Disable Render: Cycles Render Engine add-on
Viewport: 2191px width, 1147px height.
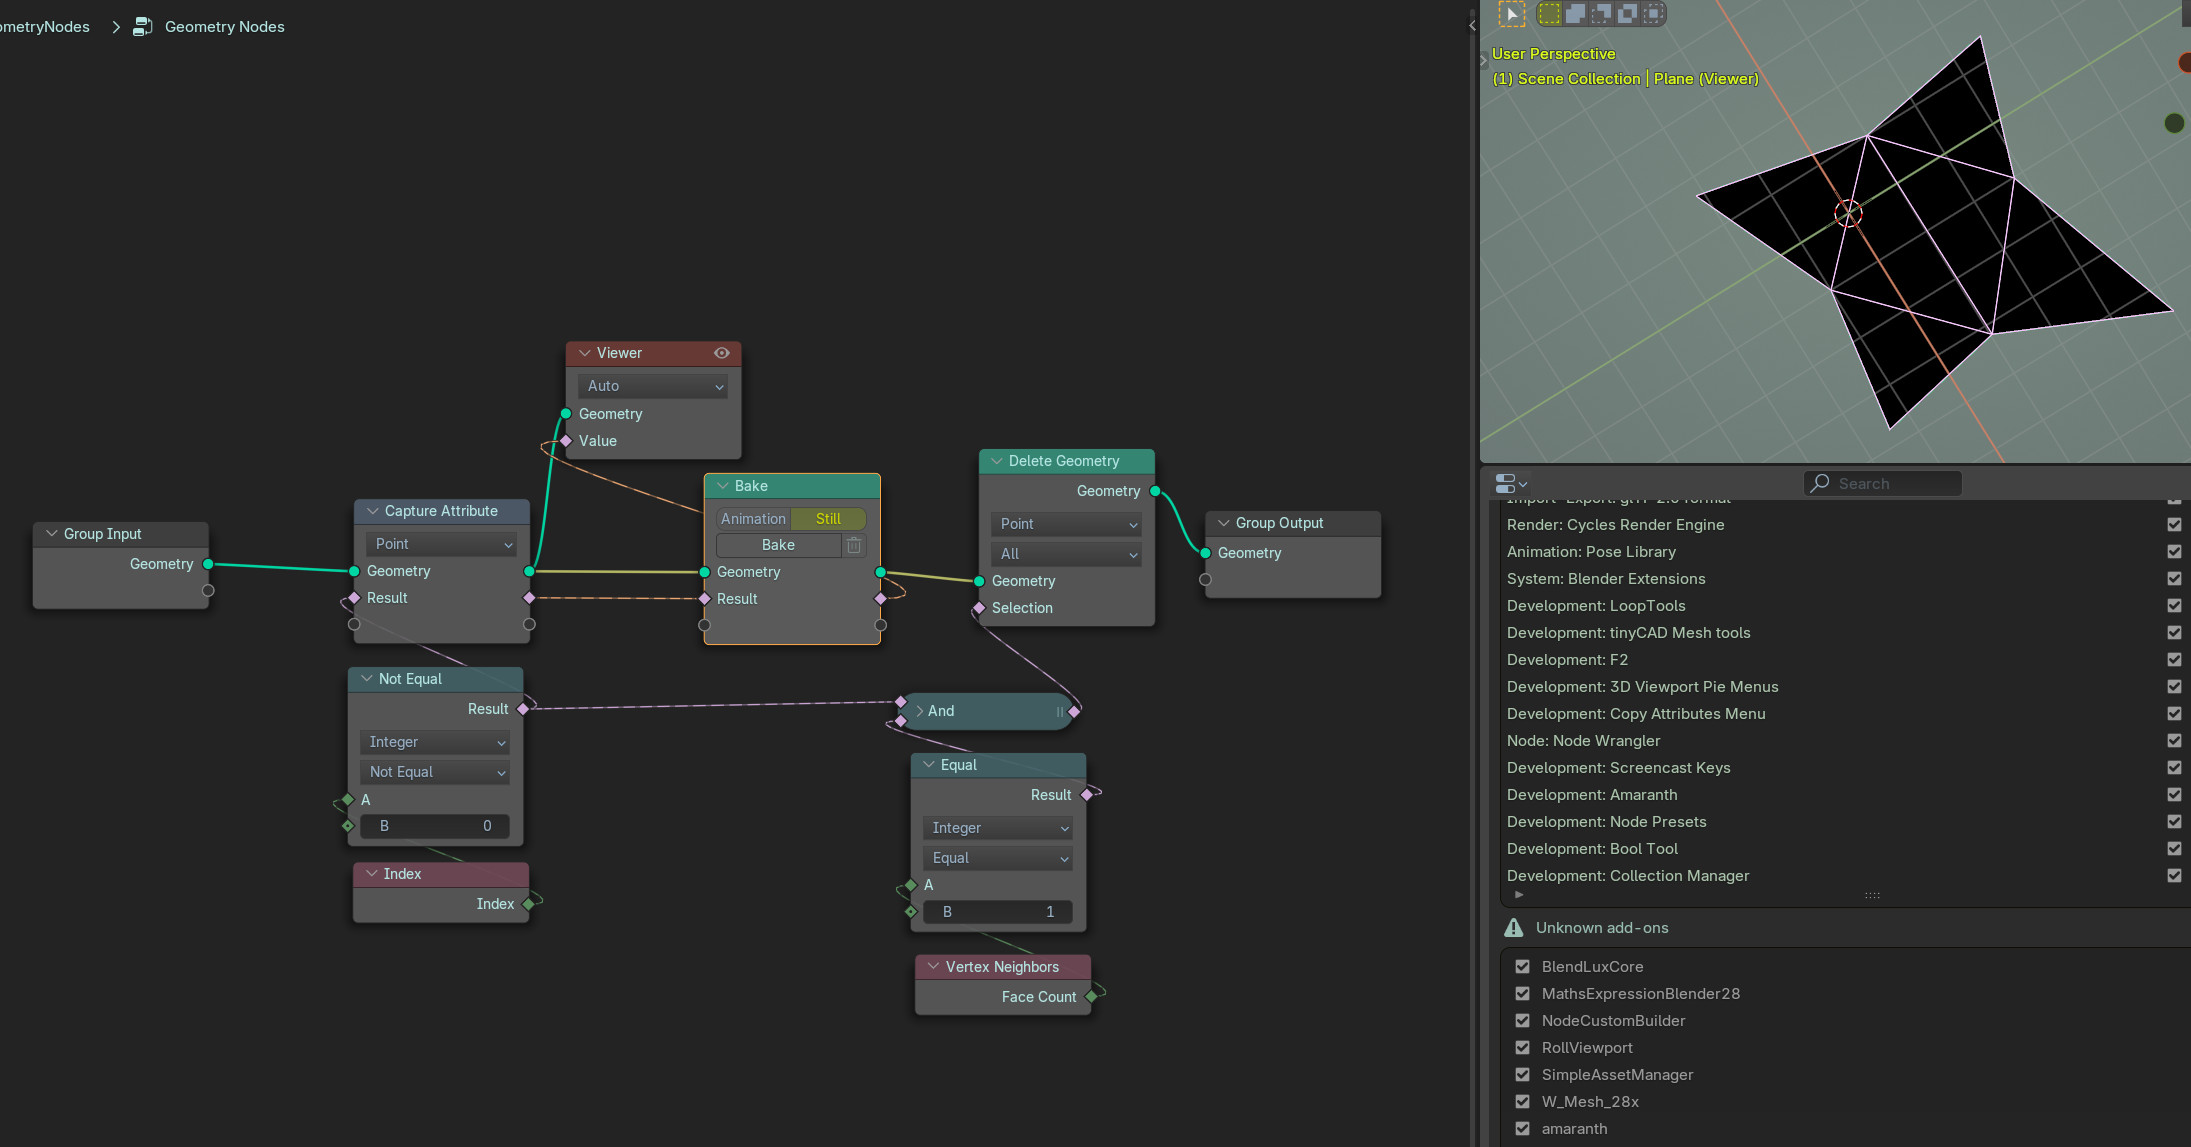click(x=2174, y=525)
